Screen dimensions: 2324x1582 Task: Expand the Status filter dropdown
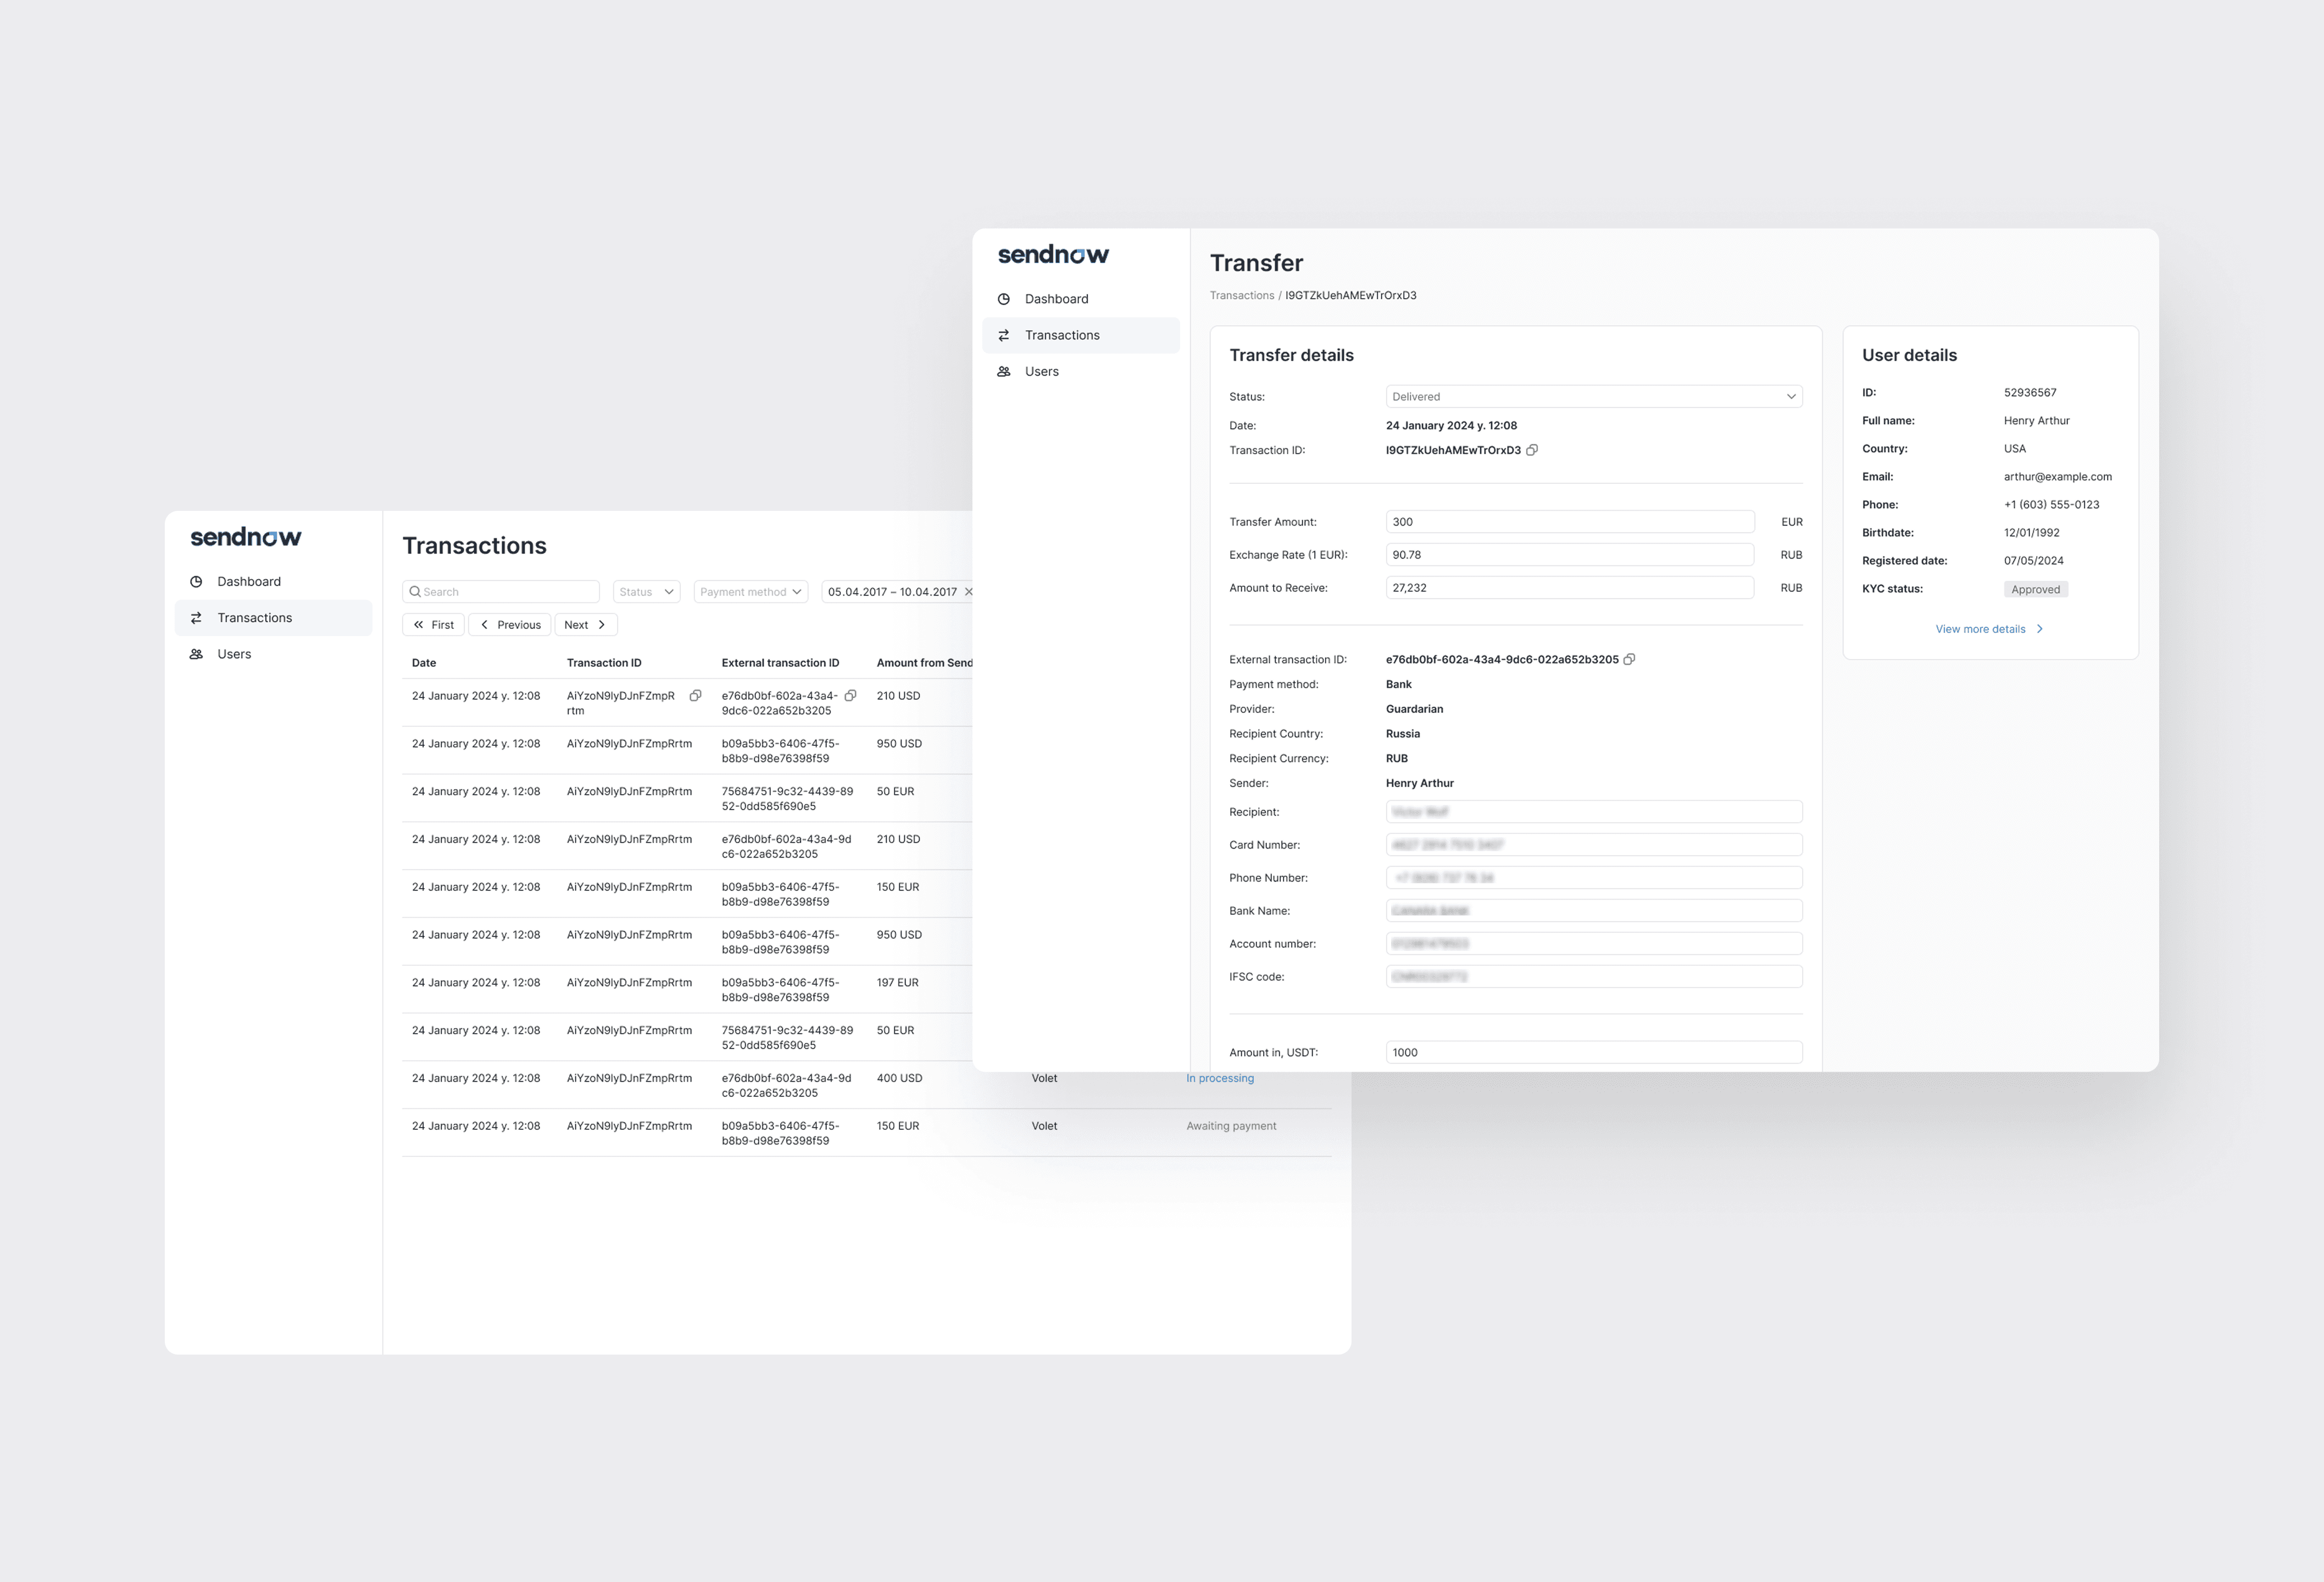point(646,592)
